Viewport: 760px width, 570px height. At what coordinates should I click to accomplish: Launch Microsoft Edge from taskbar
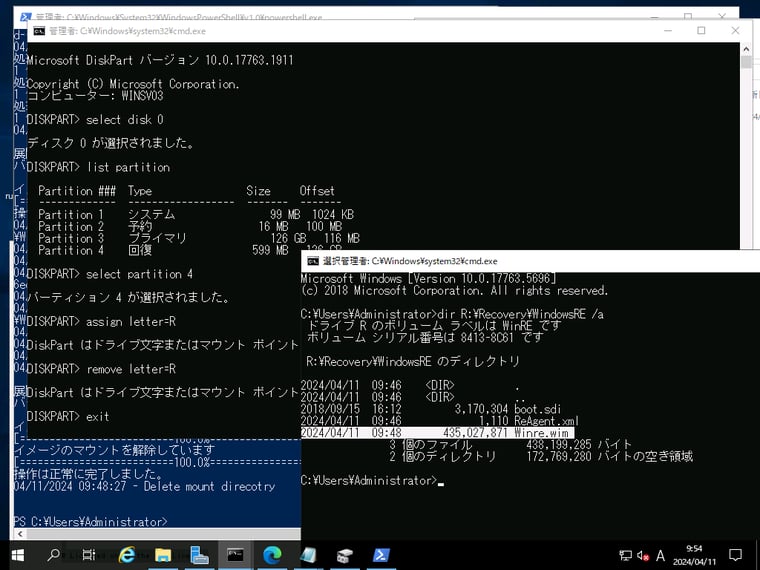tap(272, 554)
